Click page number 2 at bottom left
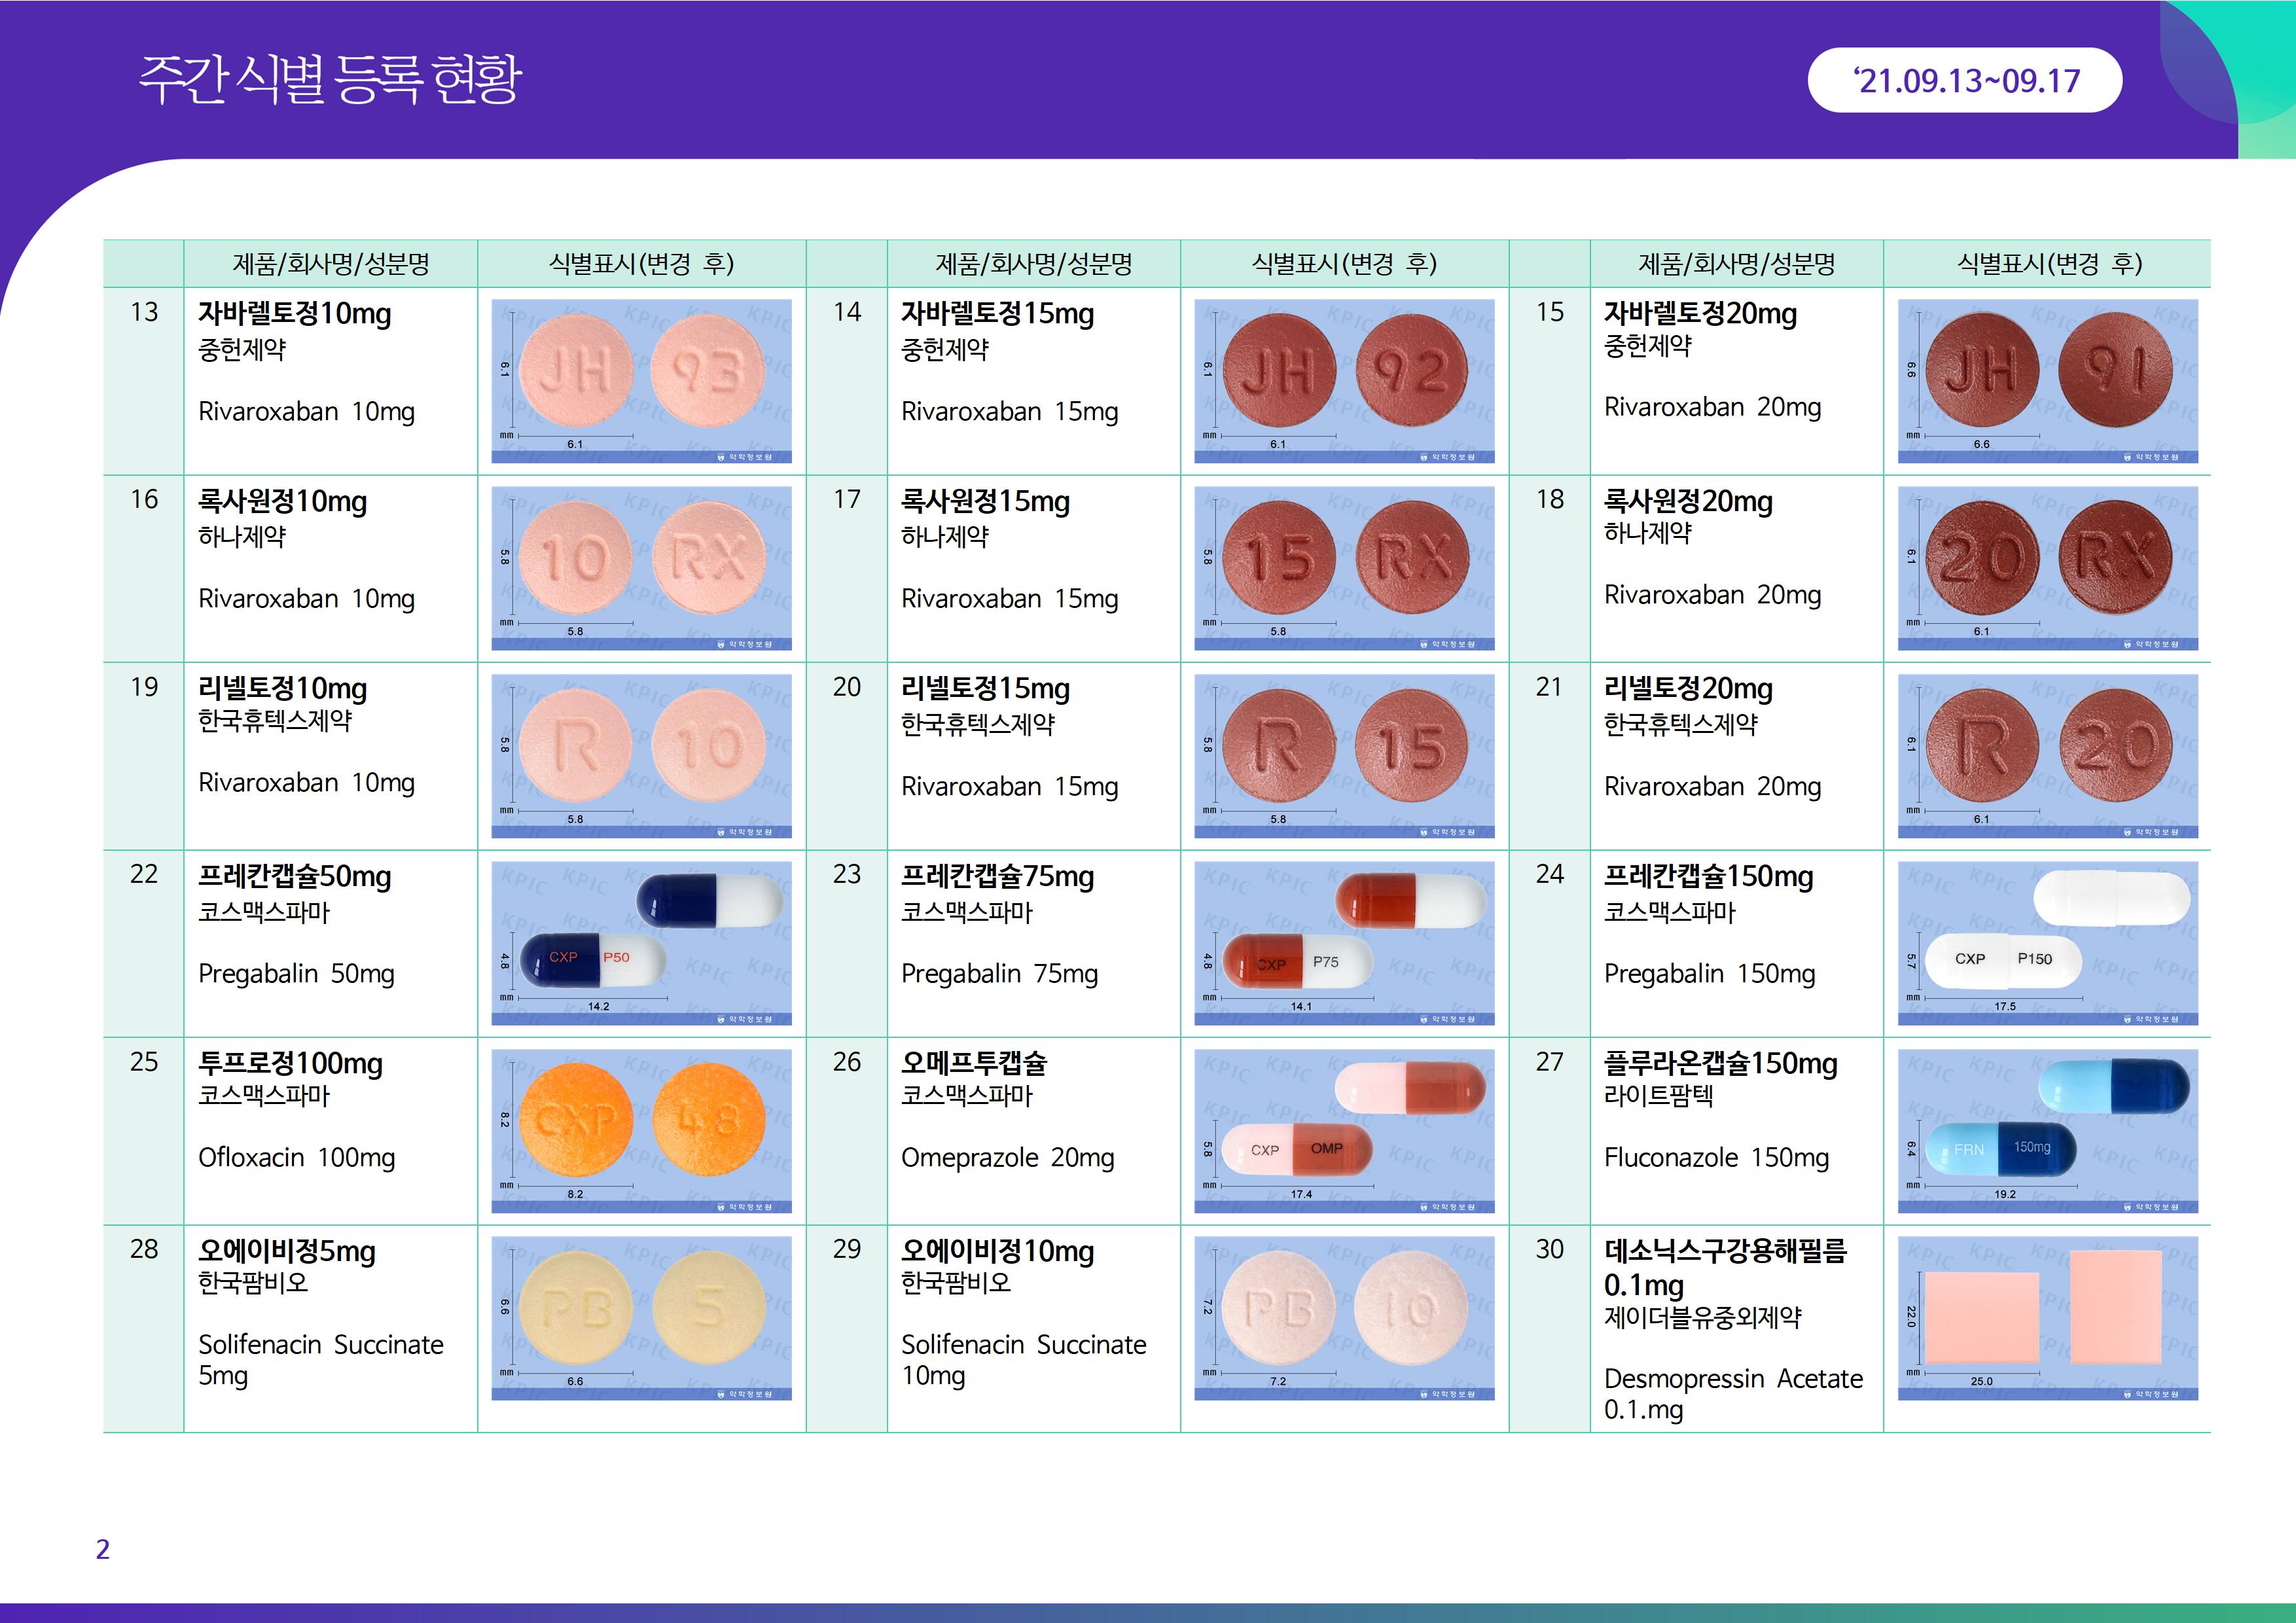The width and height of the screenshot is (2296, 1623). [102, 1549]
